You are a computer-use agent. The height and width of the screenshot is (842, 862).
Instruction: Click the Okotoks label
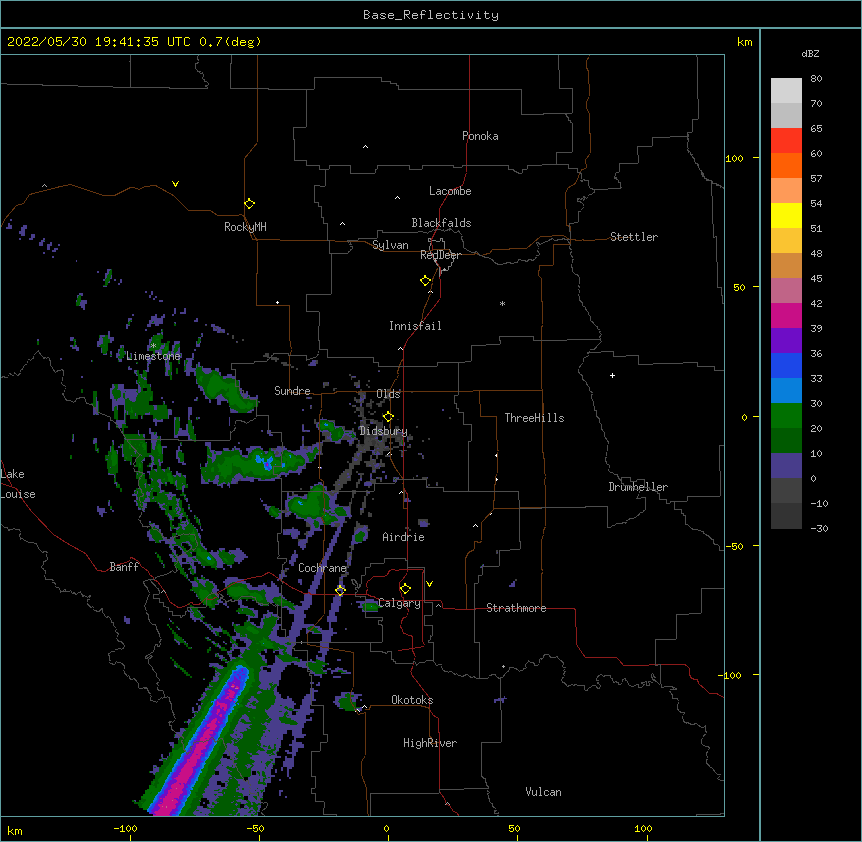(412, 700)
